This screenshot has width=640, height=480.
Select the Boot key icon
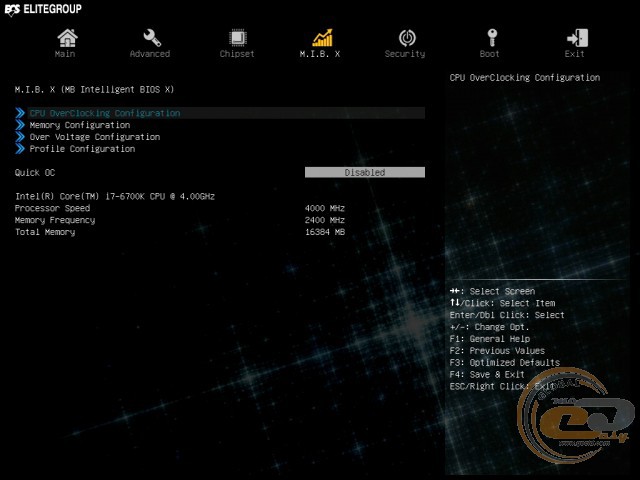(x=492, y=38)
